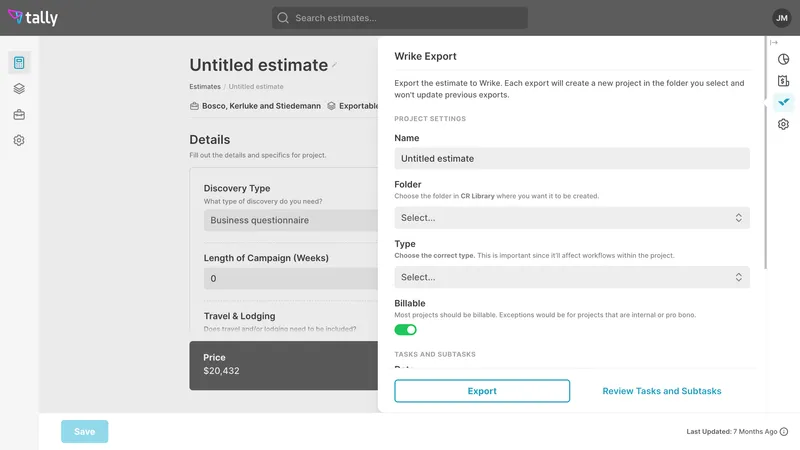The height and width of the screenshot is (450, 800).
Task: Click the Untitled estimate page title
Action: tap(259, 65)
